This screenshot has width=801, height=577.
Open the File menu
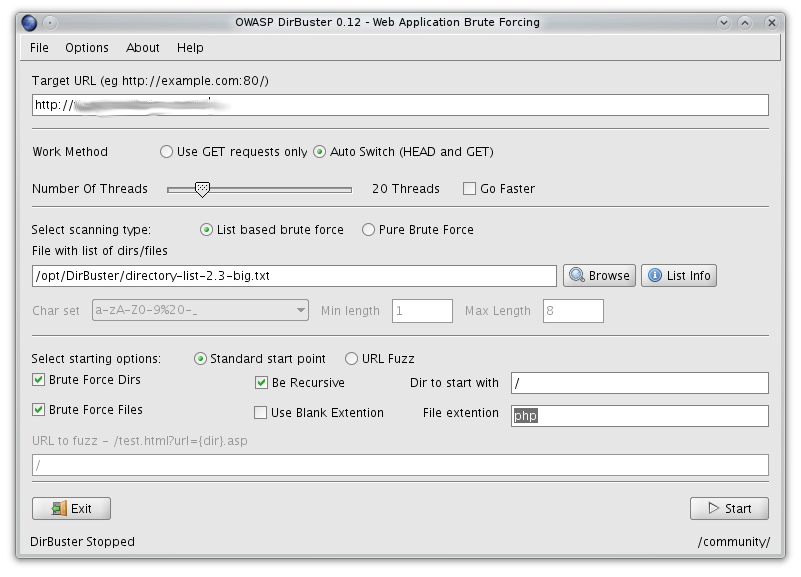click(x=39, y=47)
